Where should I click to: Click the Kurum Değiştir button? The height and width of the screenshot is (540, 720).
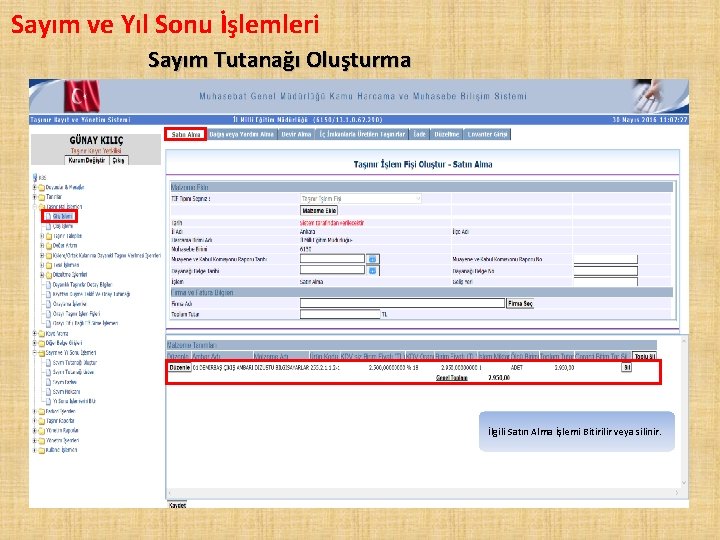(87, 160)
